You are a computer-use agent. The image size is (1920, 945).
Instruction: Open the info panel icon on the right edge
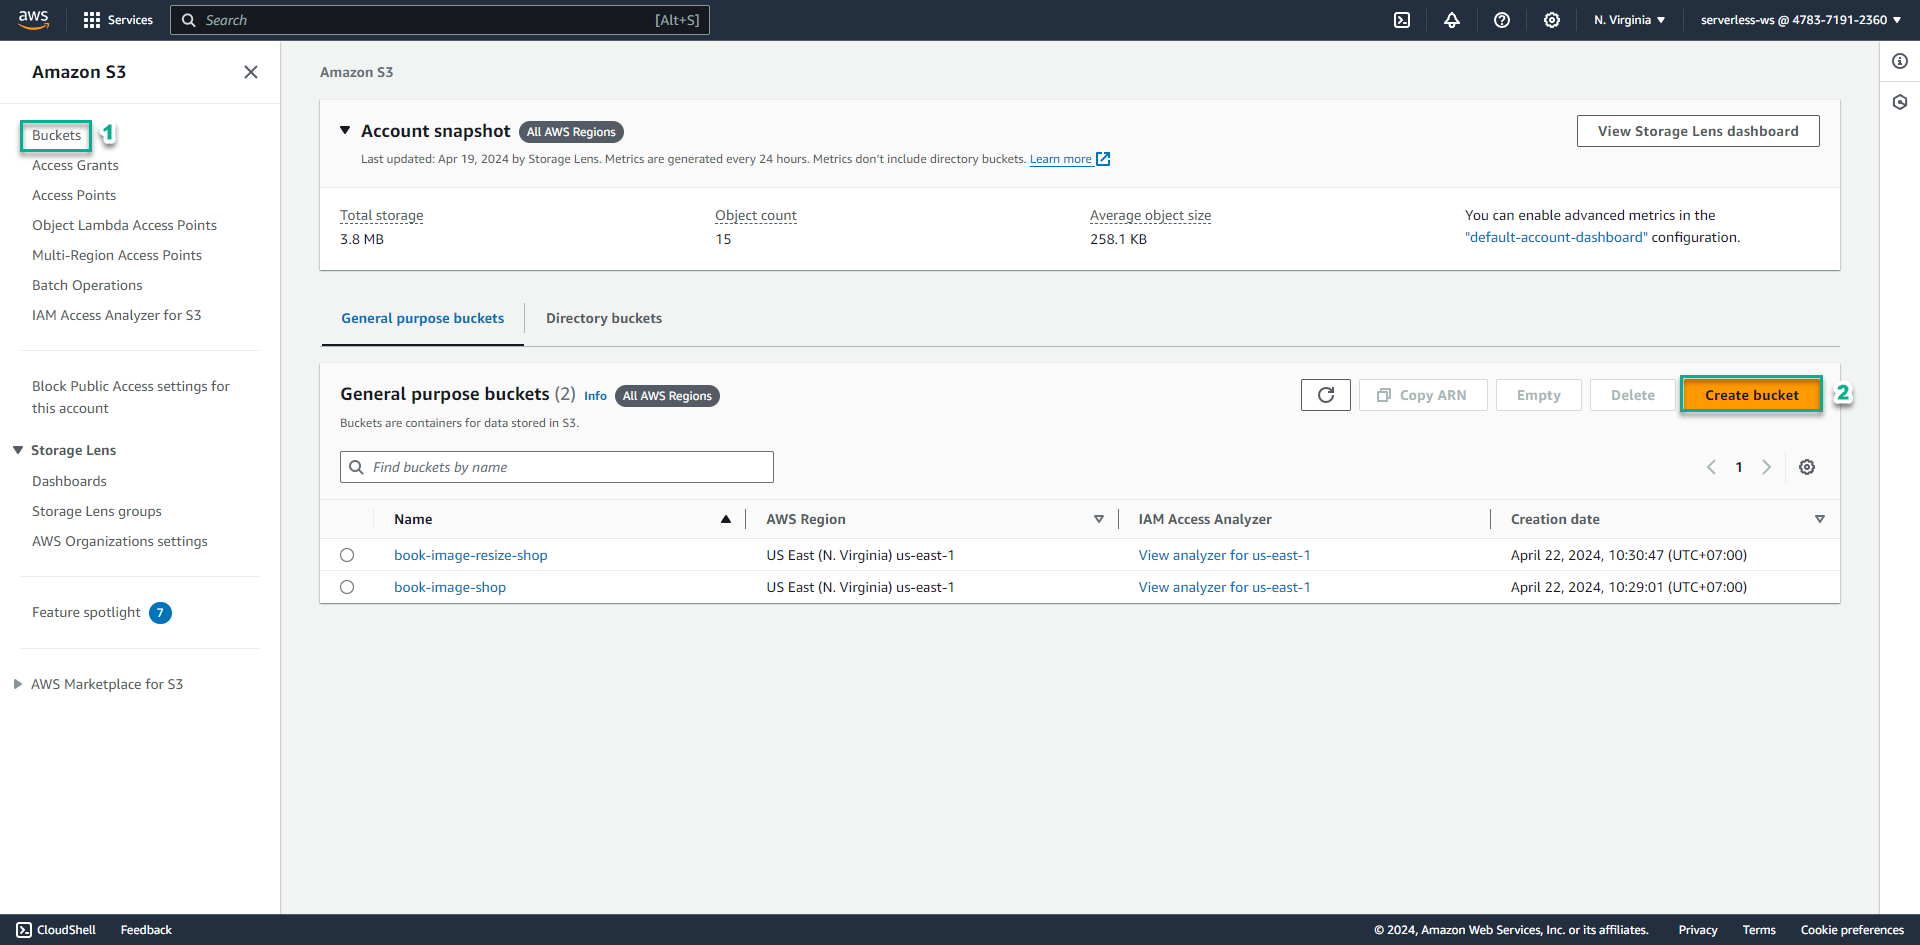point(1900,61)
